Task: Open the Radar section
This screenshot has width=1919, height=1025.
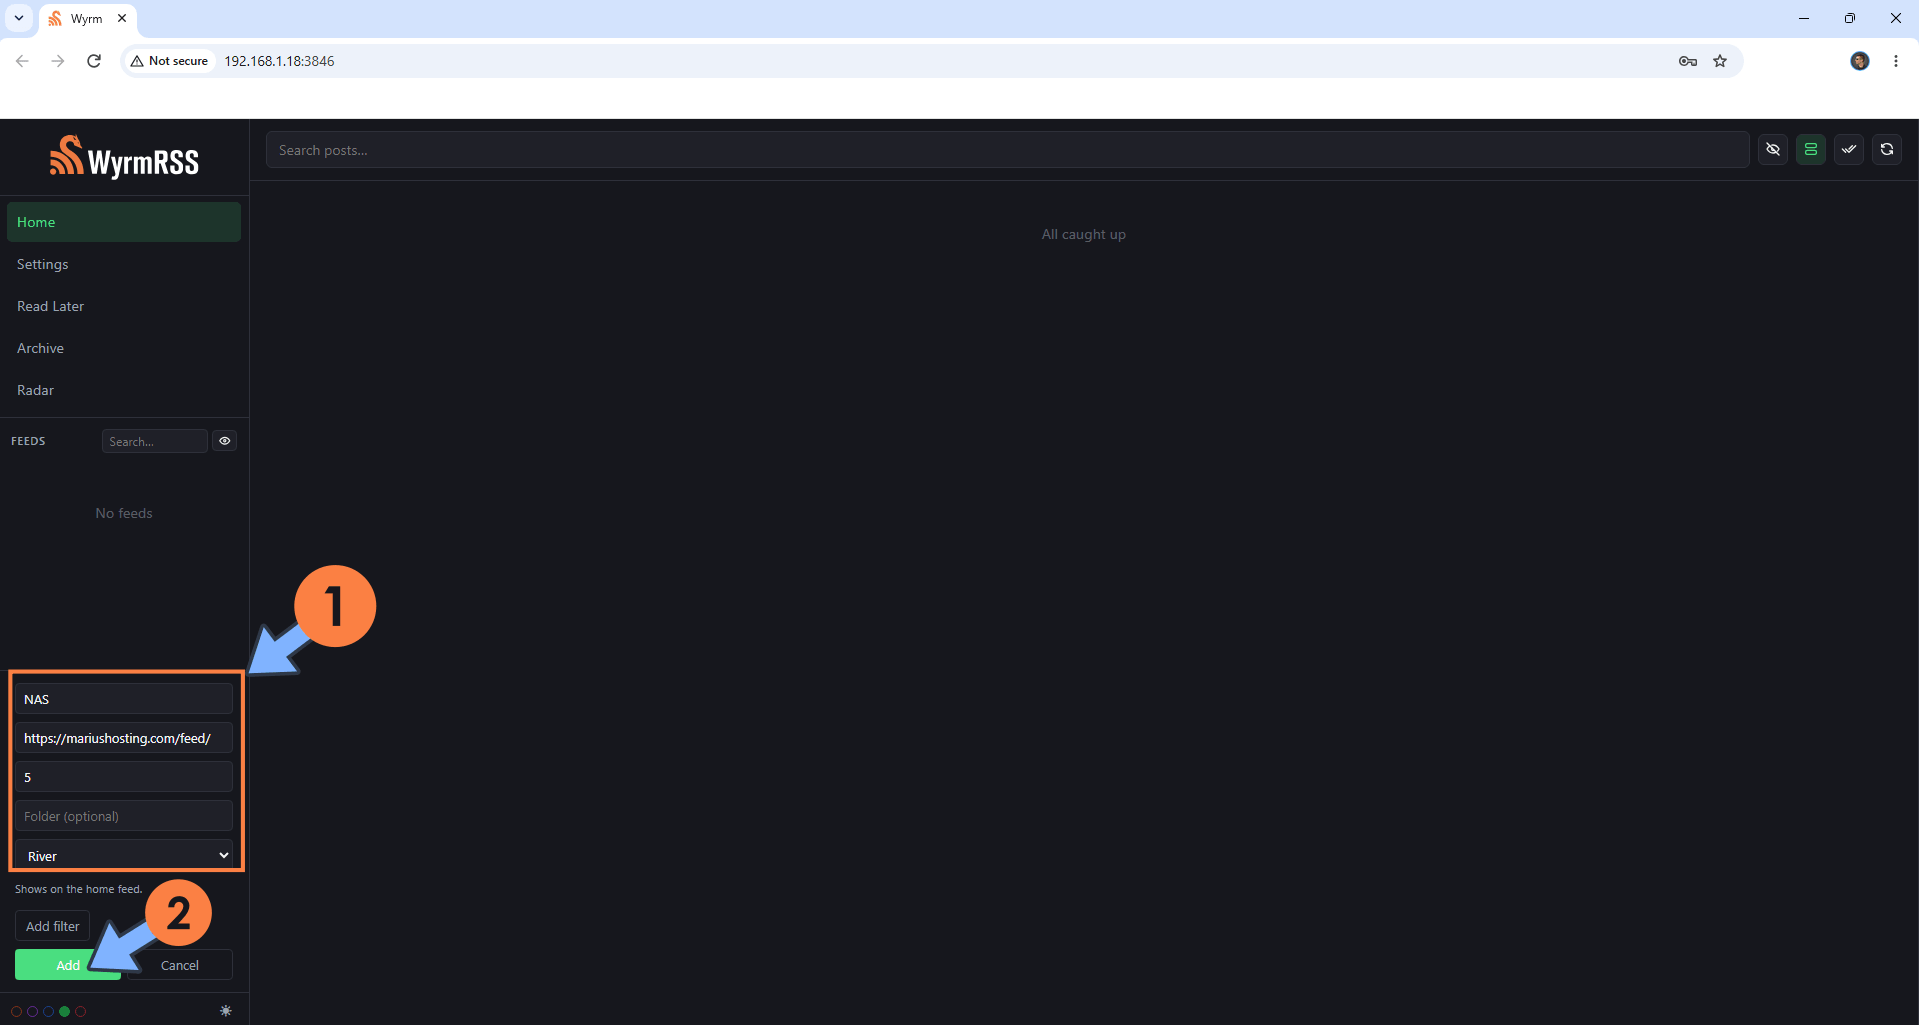Action: coord(124,390)
